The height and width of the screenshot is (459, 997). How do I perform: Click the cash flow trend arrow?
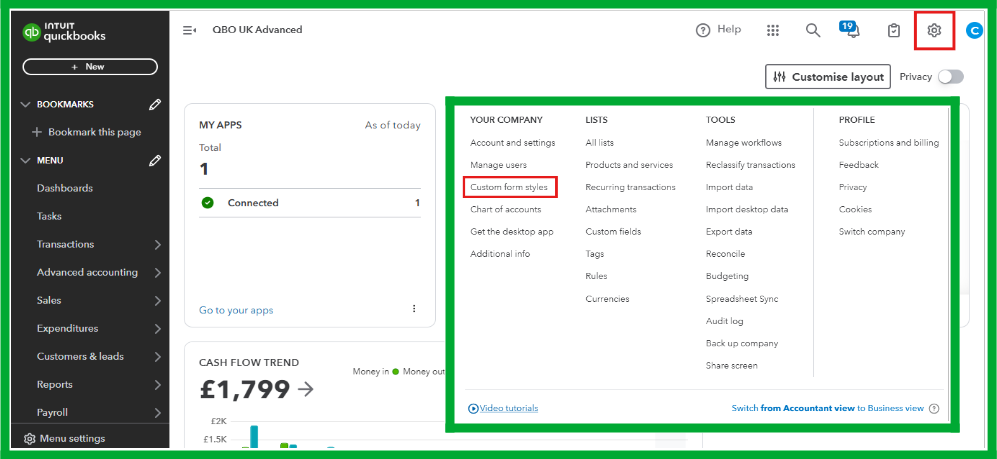point(306,389)
